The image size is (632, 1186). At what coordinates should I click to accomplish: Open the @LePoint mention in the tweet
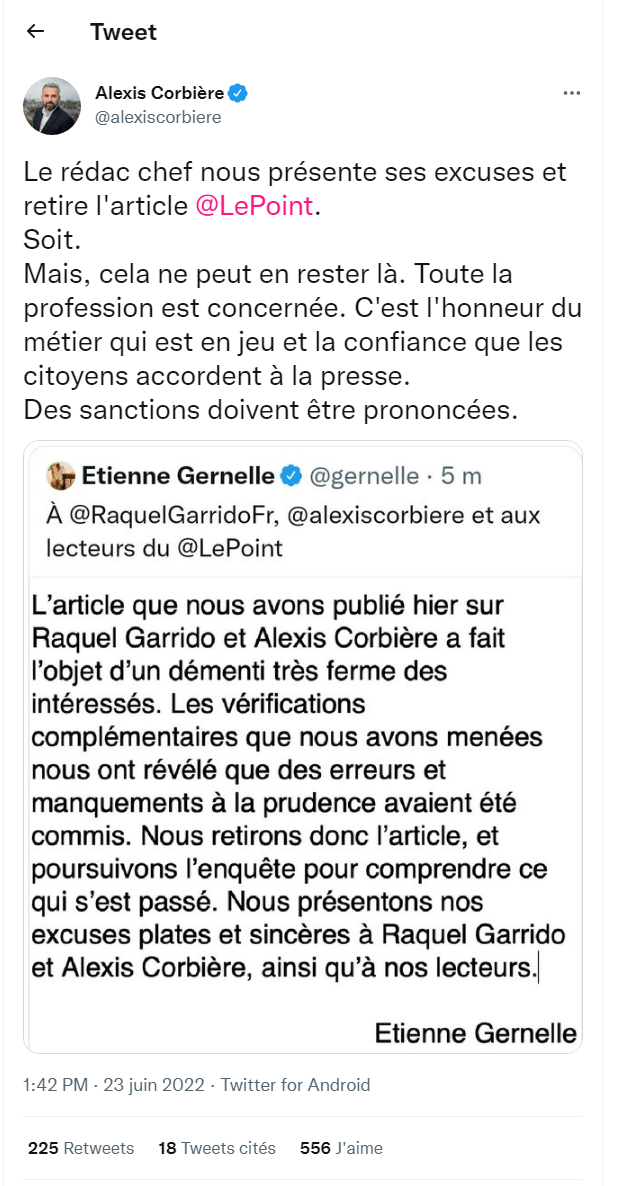[x=254, y=206]
